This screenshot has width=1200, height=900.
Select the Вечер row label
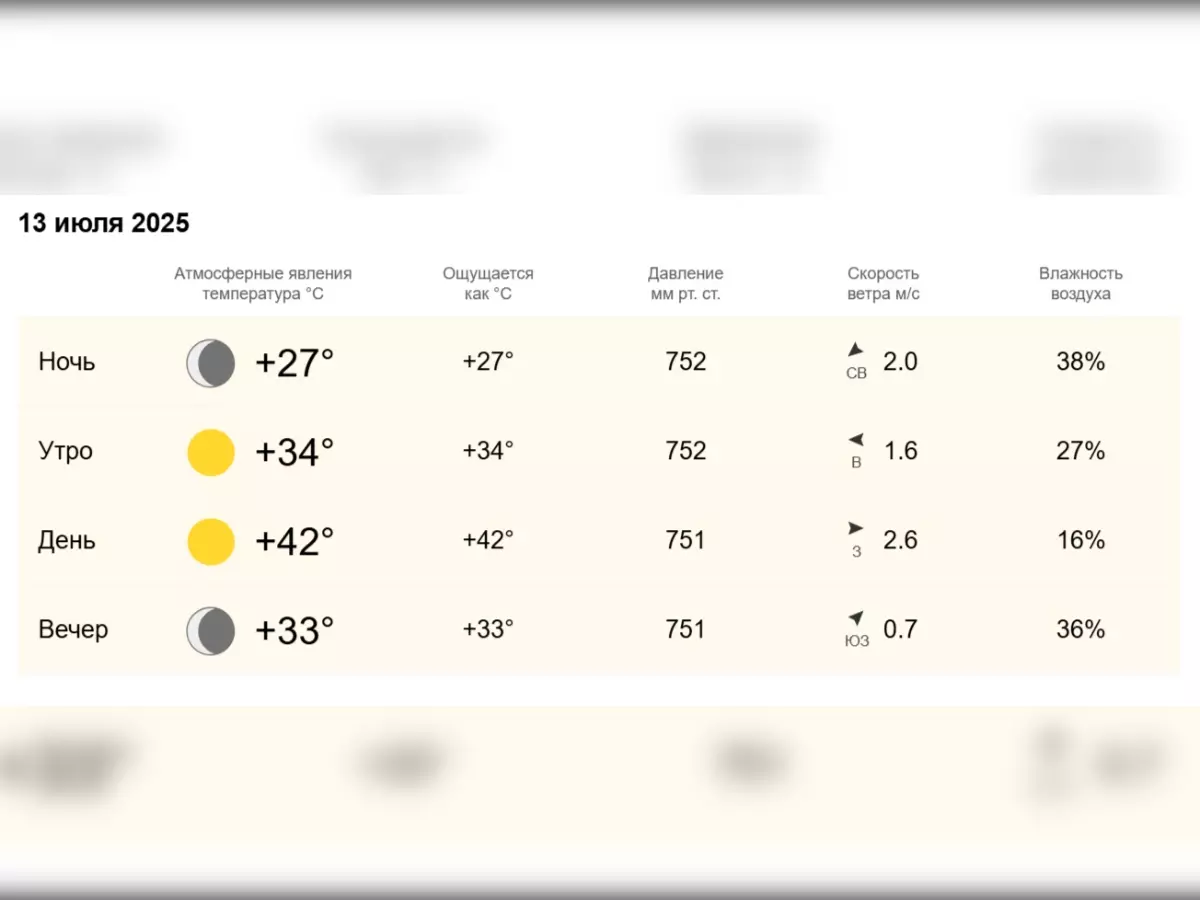click(x=73, y=630)
